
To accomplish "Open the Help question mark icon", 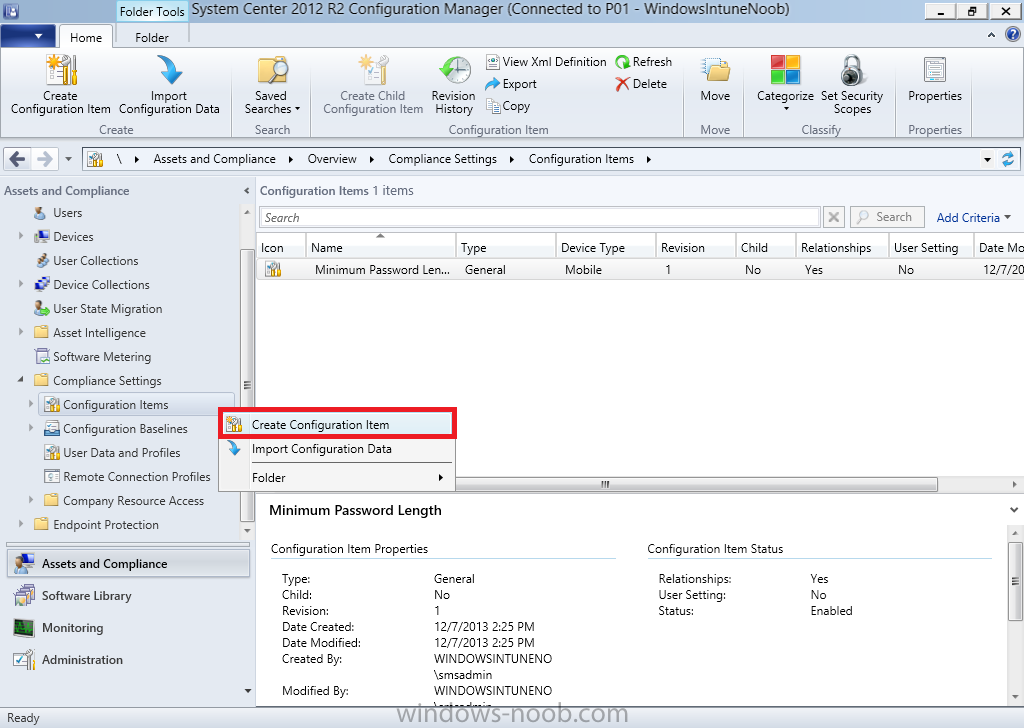I will (1013, 35).
